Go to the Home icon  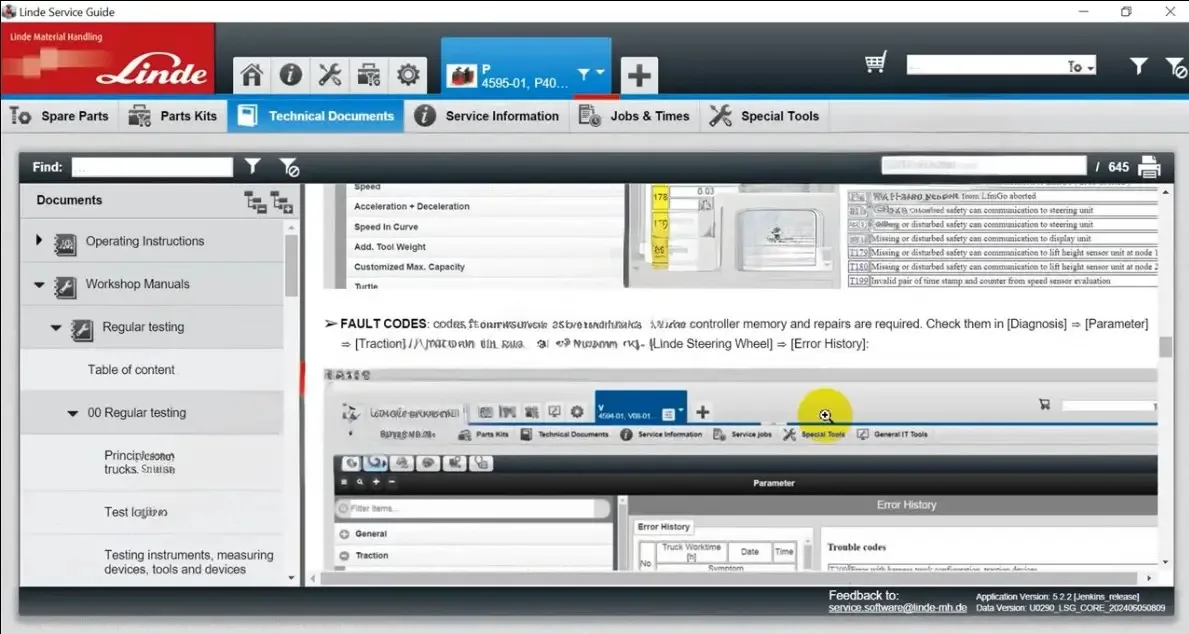pyautogui.click(x=252, y=75)
